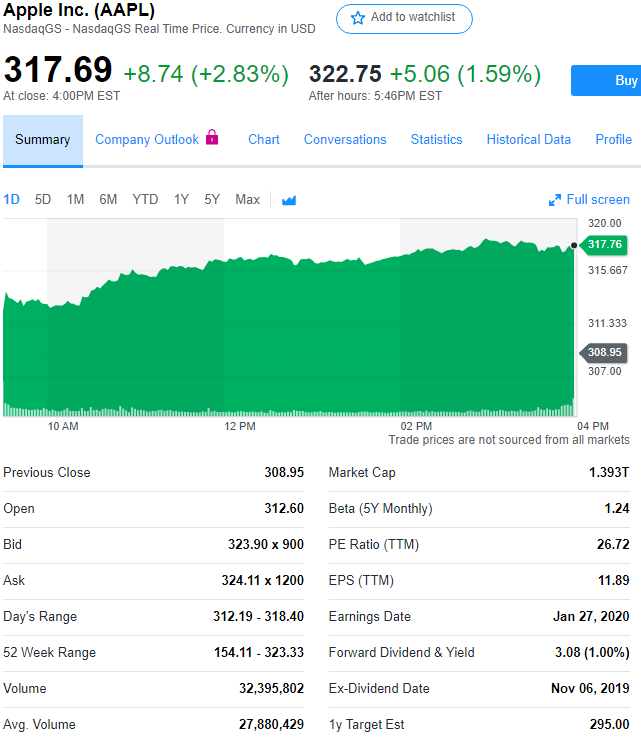Show the Max chart range
Viewport: 641px width, 740px height.
coord(247,199)
